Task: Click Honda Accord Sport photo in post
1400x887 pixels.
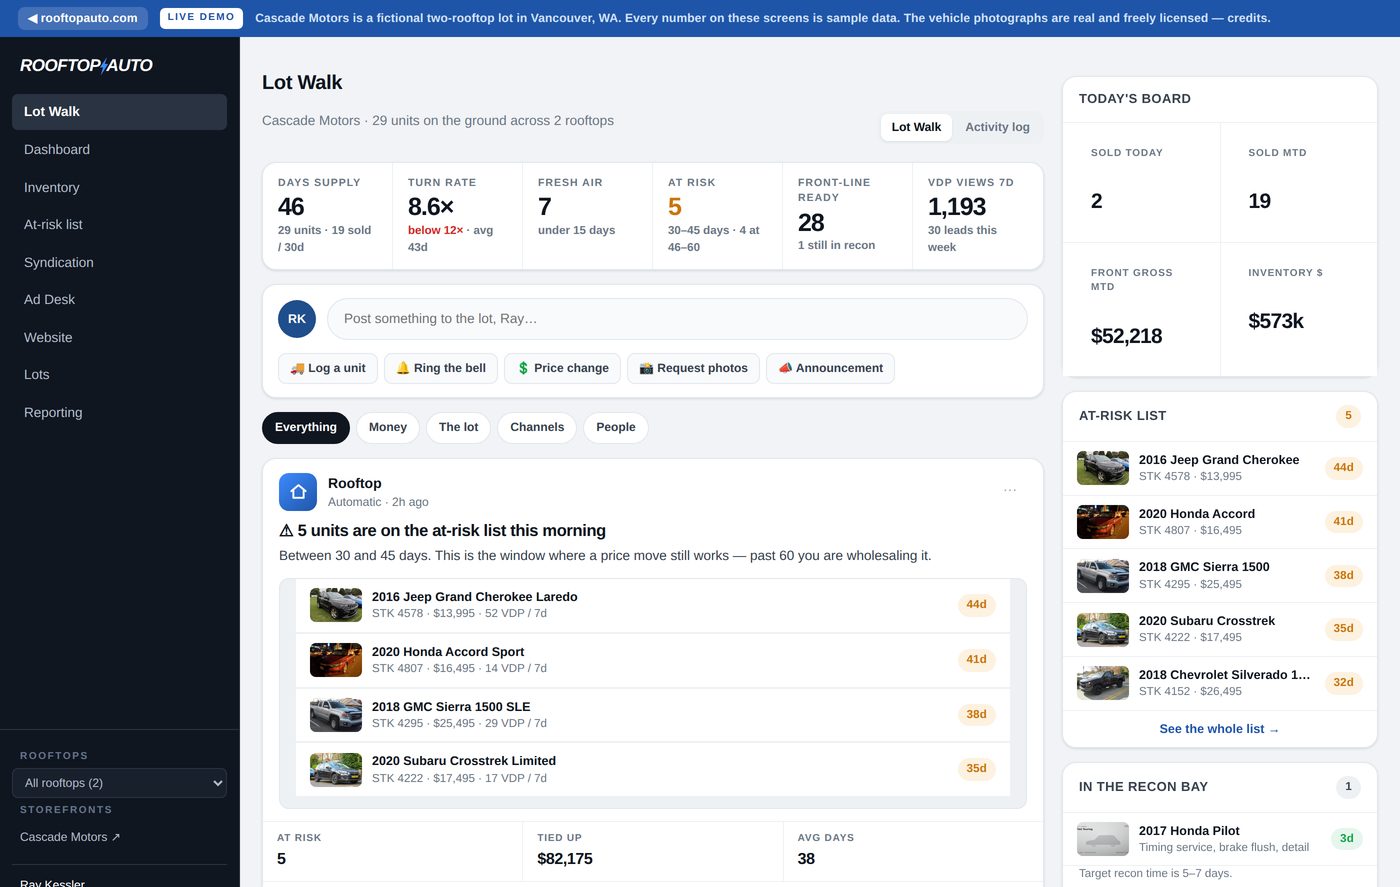Action: click(x=336, y=660)
